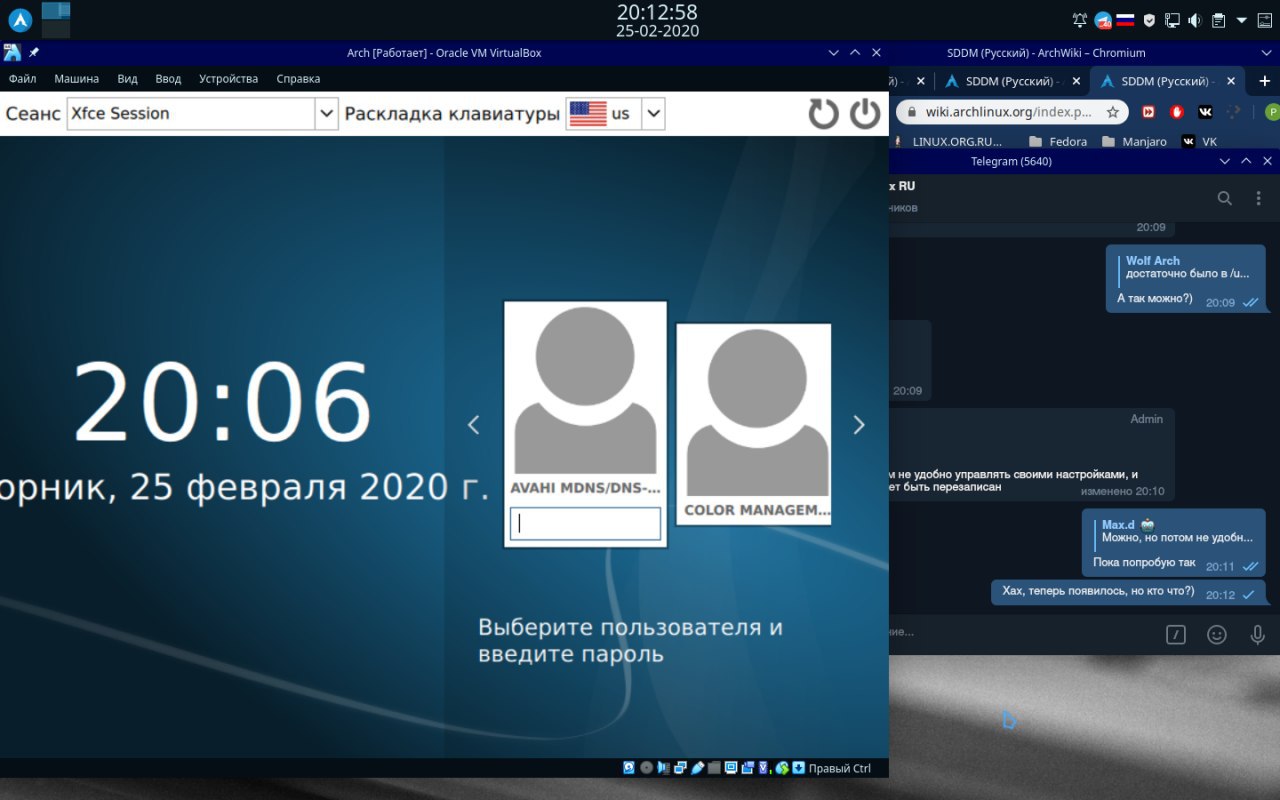Open notifications bell in system tray
The width and height of the screenshot is (1280, 800).
(1080, 20)
